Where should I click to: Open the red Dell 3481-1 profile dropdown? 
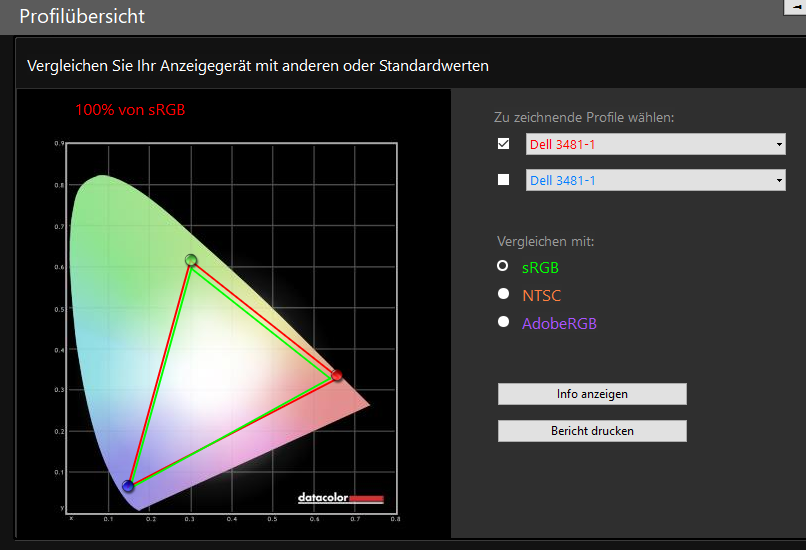(x=655, y=144)
